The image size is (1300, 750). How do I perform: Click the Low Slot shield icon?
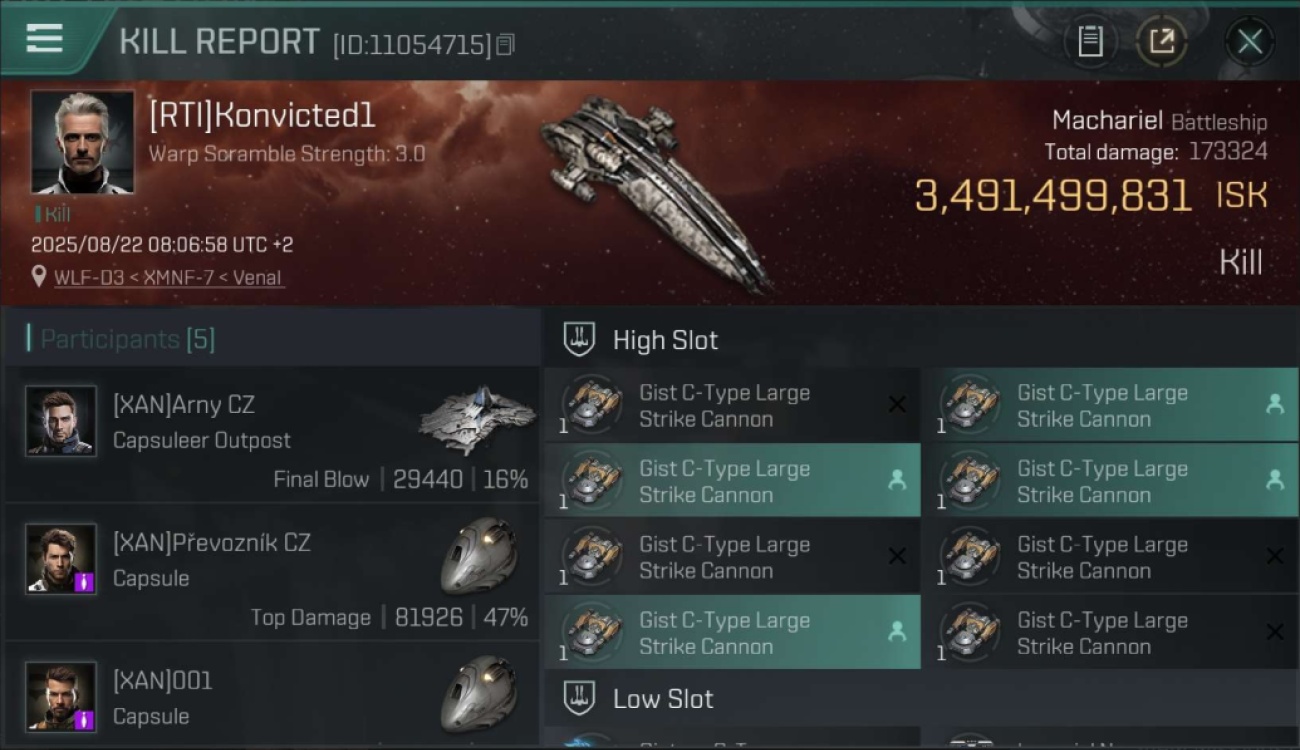[580, 698]
